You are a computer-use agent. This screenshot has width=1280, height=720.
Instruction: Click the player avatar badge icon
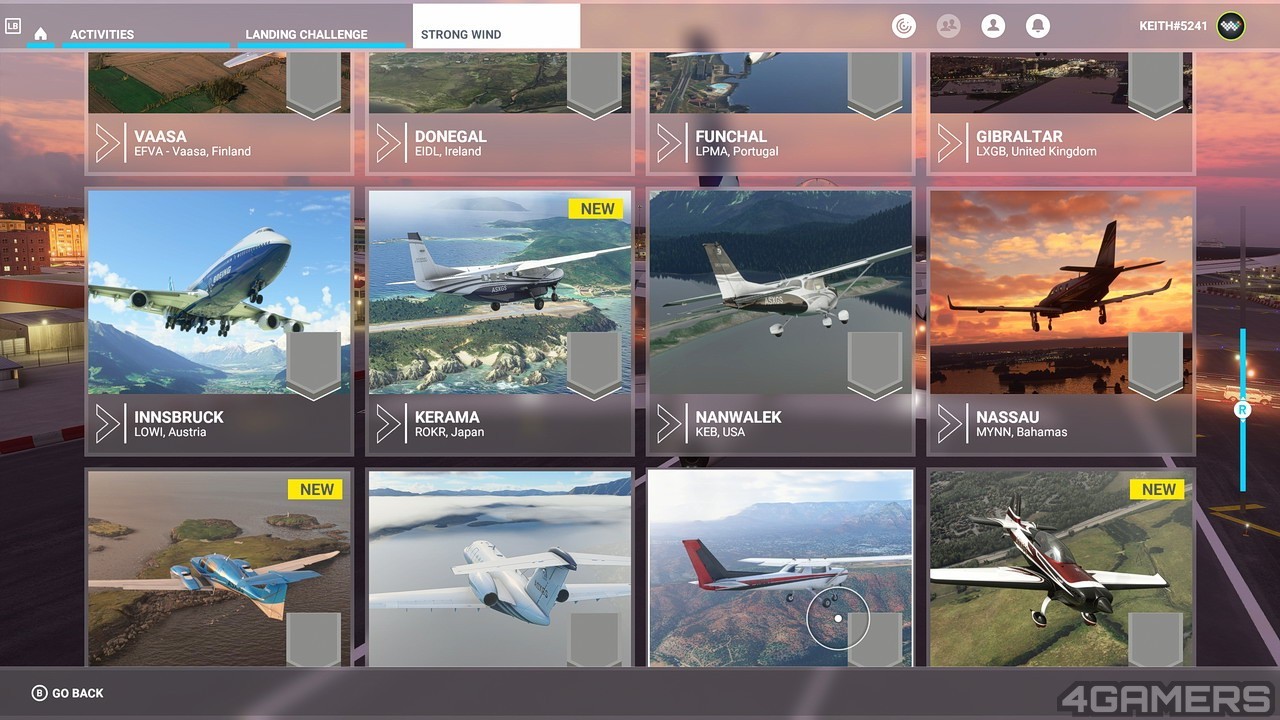[1231, 26]
